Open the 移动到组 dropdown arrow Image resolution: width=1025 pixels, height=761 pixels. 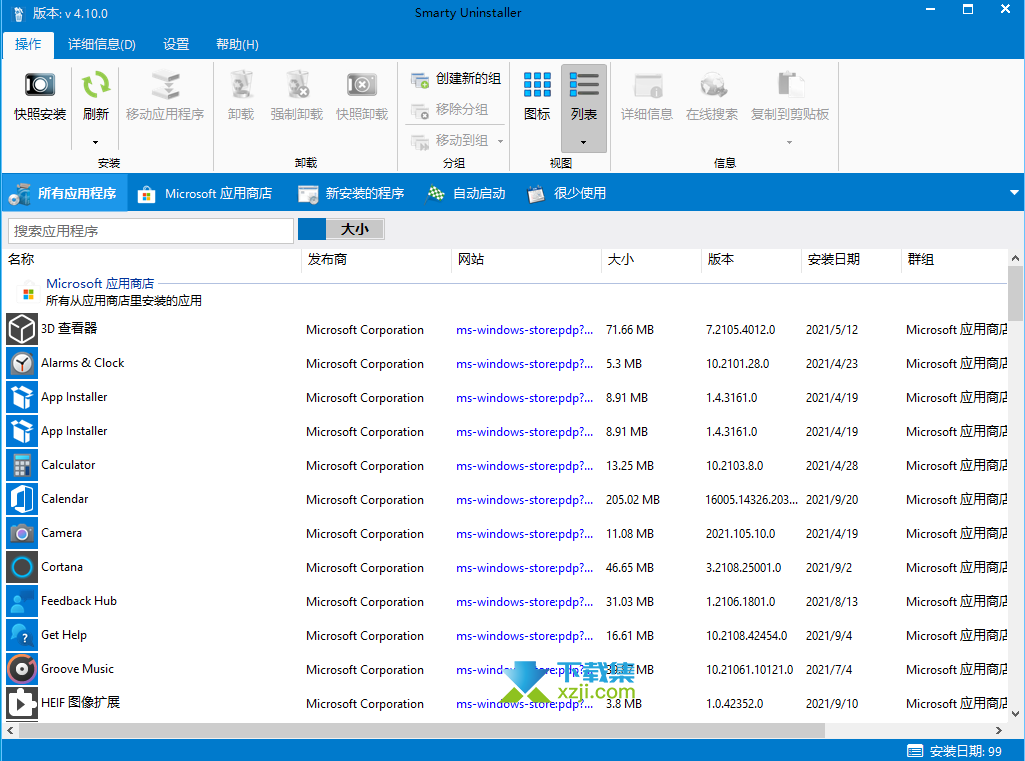pos(501,141)
